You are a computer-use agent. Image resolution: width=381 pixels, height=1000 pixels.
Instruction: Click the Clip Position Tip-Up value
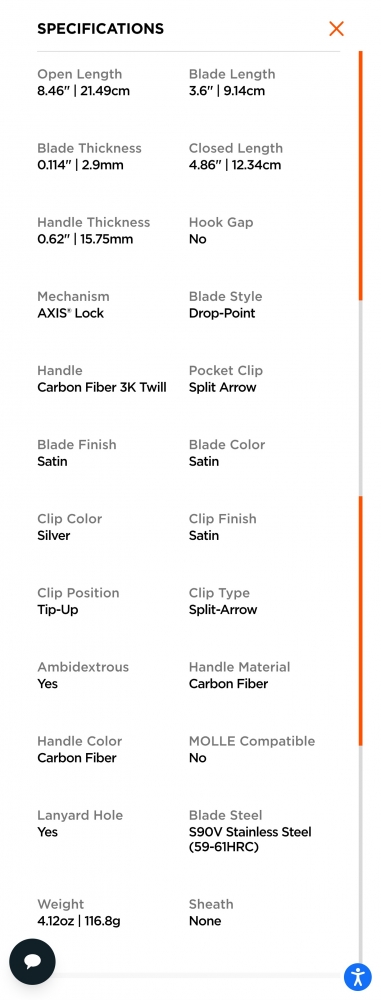[57, 610]
